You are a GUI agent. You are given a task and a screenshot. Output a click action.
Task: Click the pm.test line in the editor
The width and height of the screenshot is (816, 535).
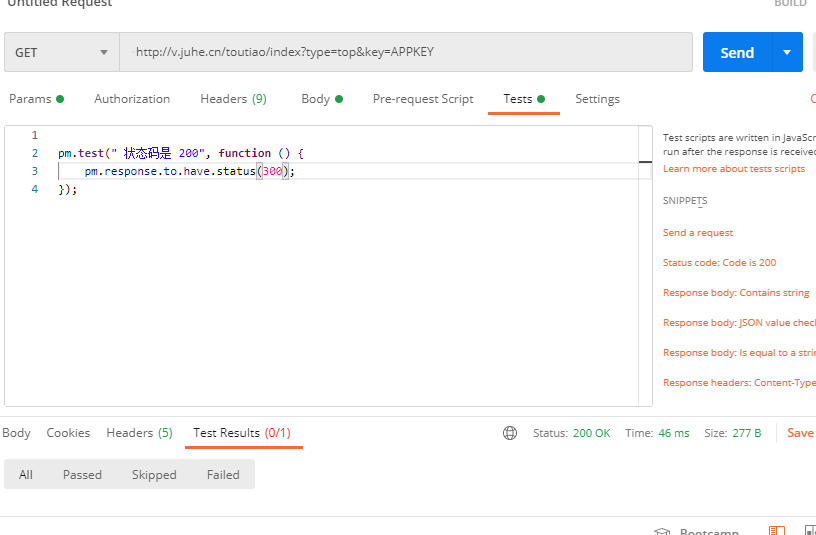coord(181,153)
